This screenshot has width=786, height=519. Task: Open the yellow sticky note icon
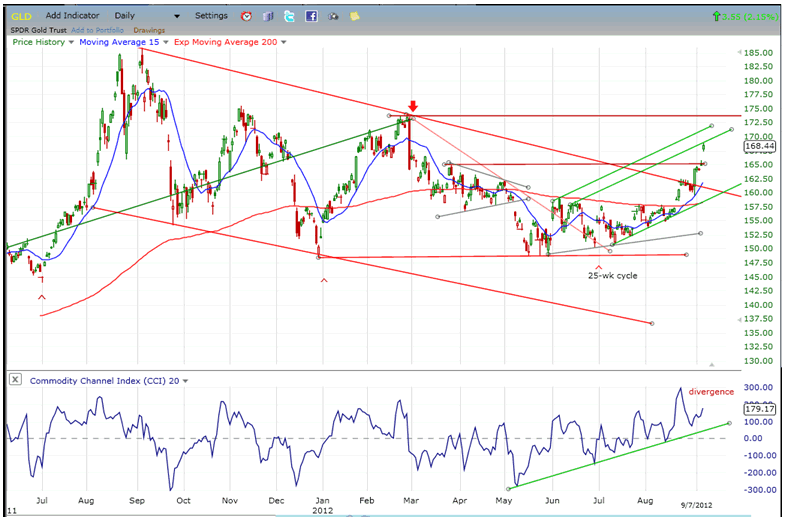point(355,17)
